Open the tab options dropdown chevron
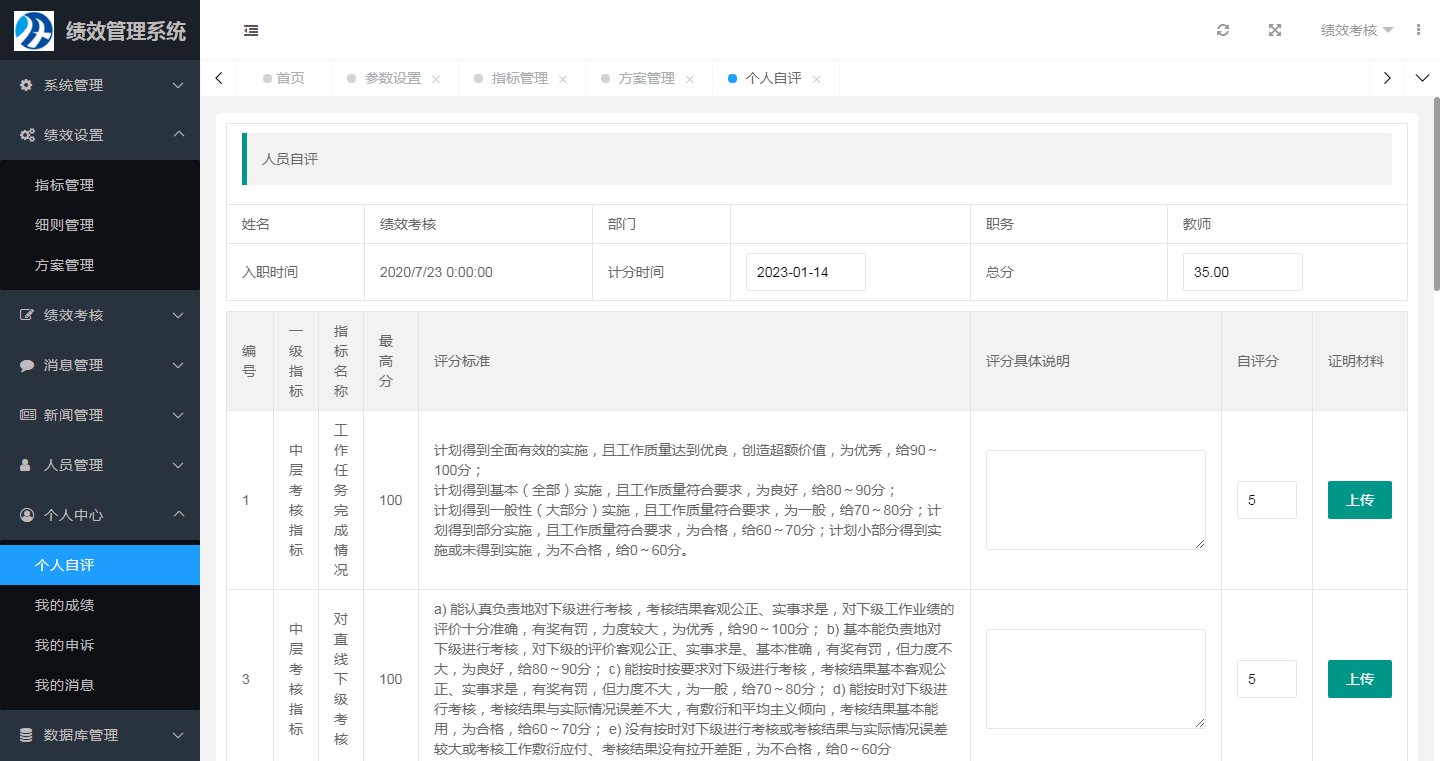 [1422, 78]
